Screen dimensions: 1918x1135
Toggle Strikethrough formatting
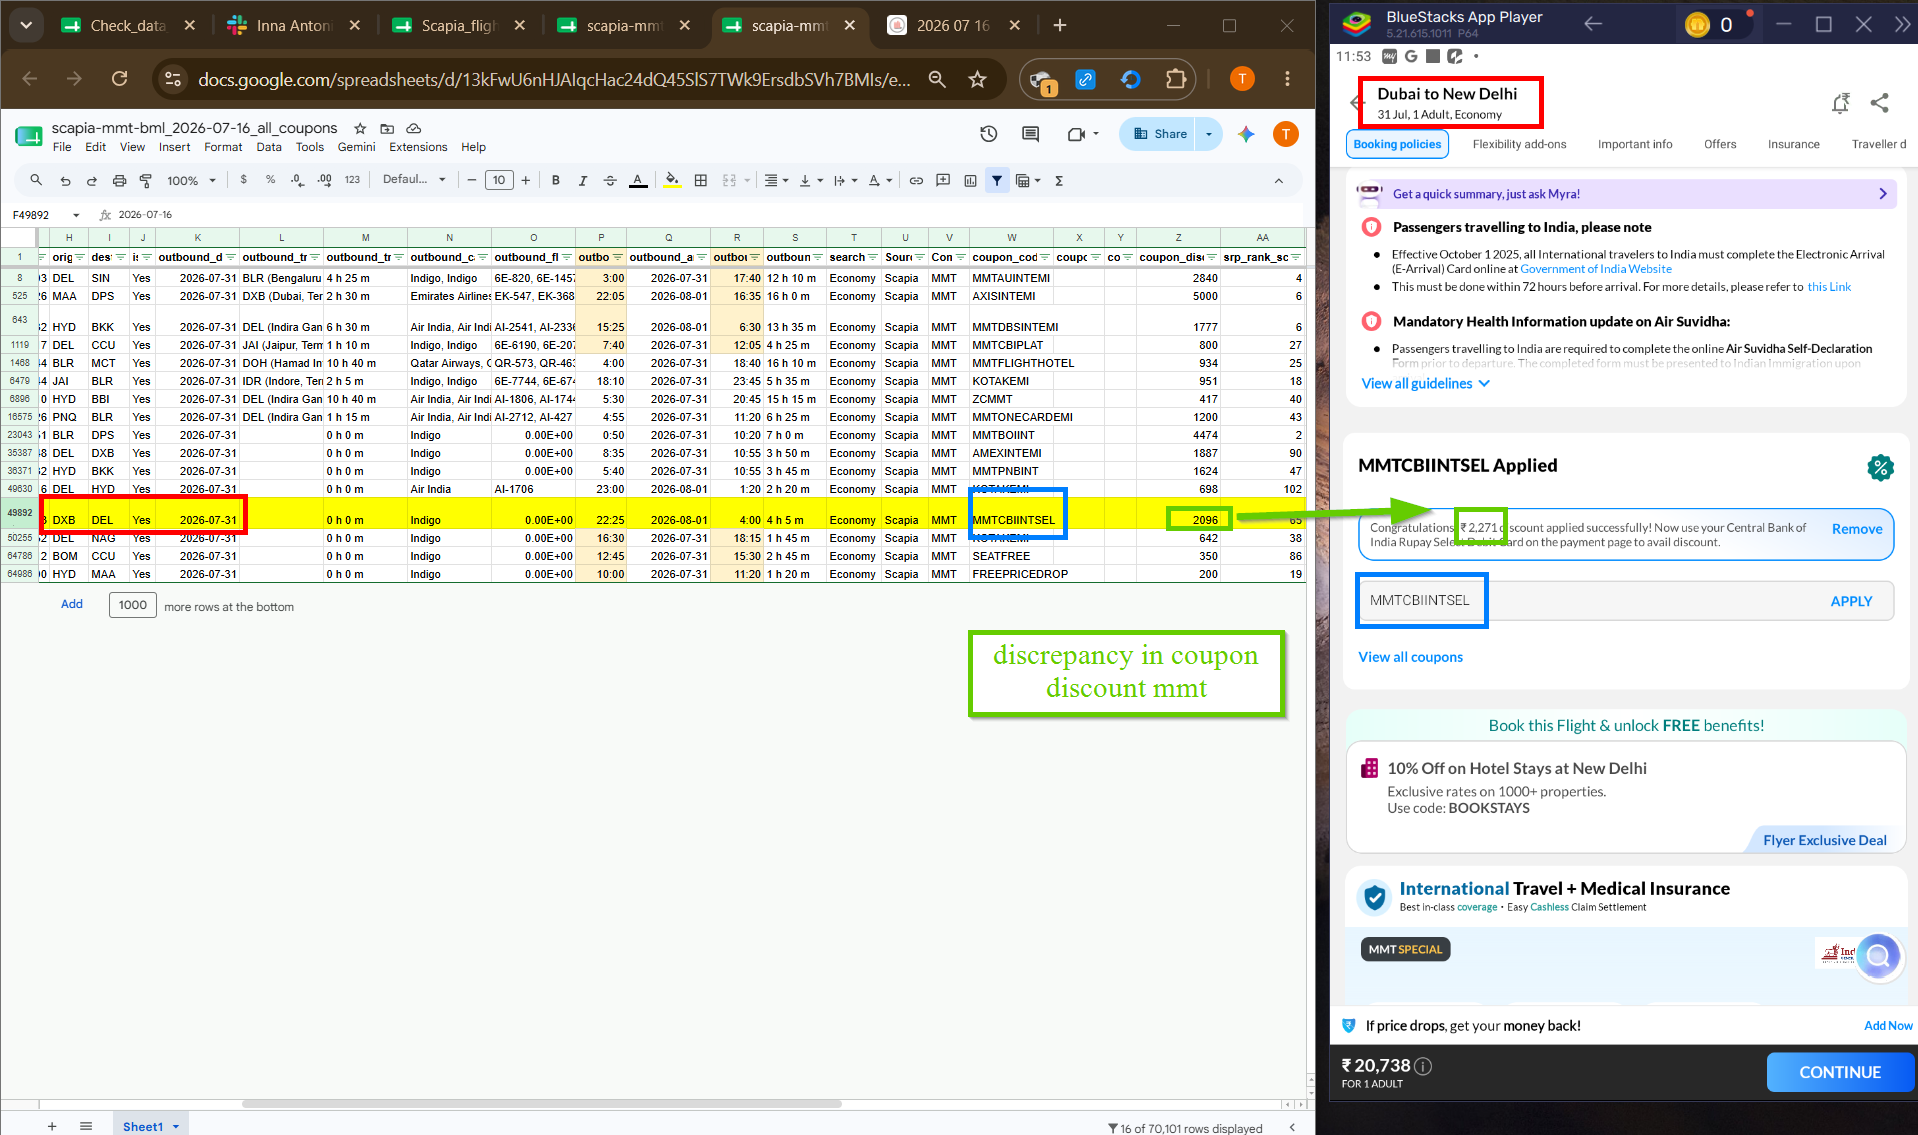coord(610,180)
